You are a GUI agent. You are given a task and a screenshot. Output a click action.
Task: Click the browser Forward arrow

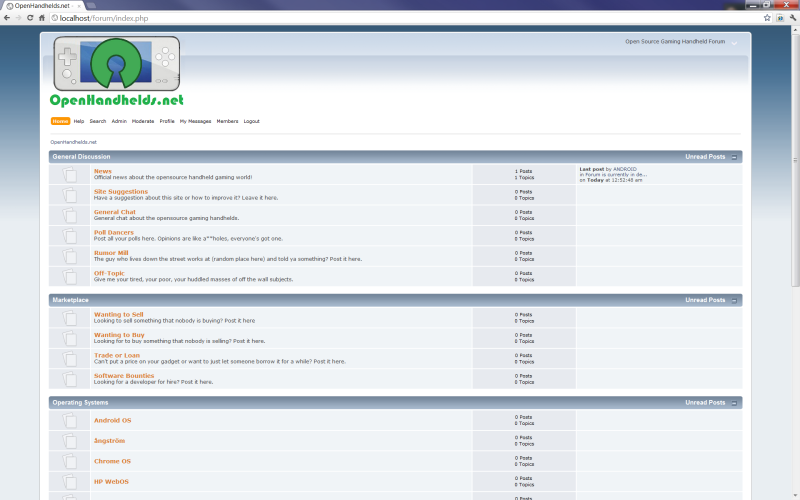18,18
